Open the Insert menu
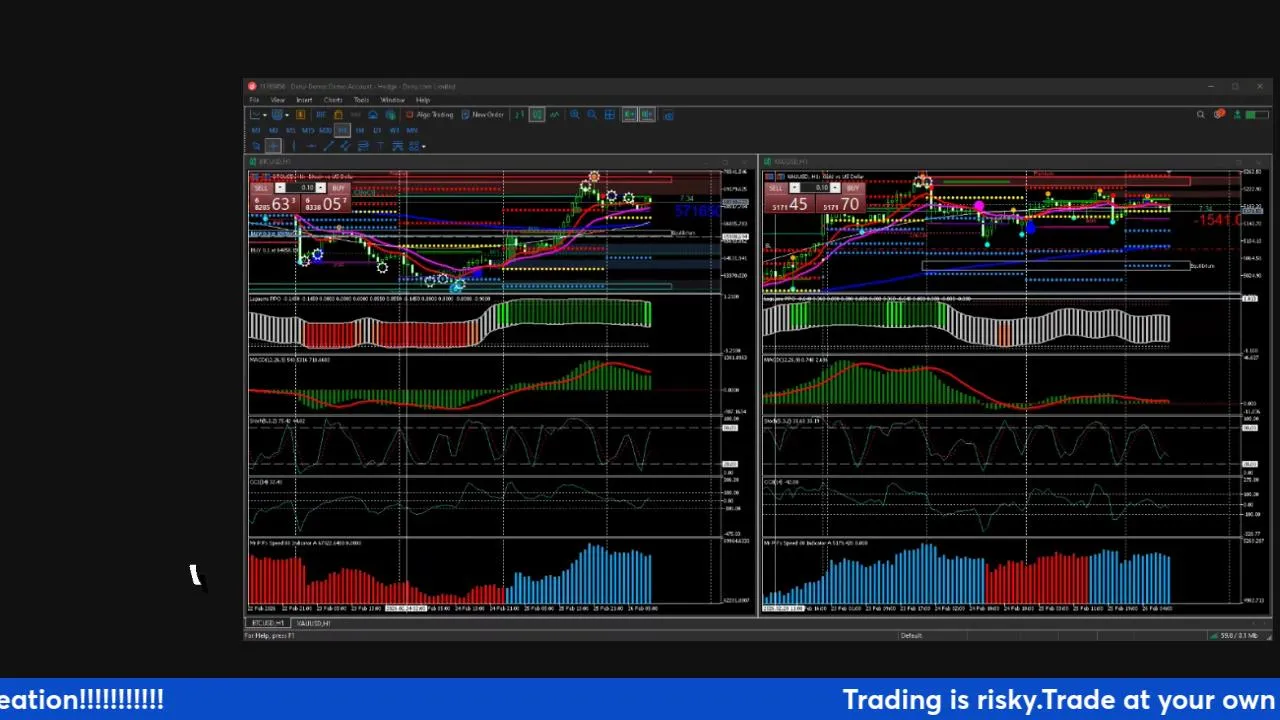 pos(304,100)
